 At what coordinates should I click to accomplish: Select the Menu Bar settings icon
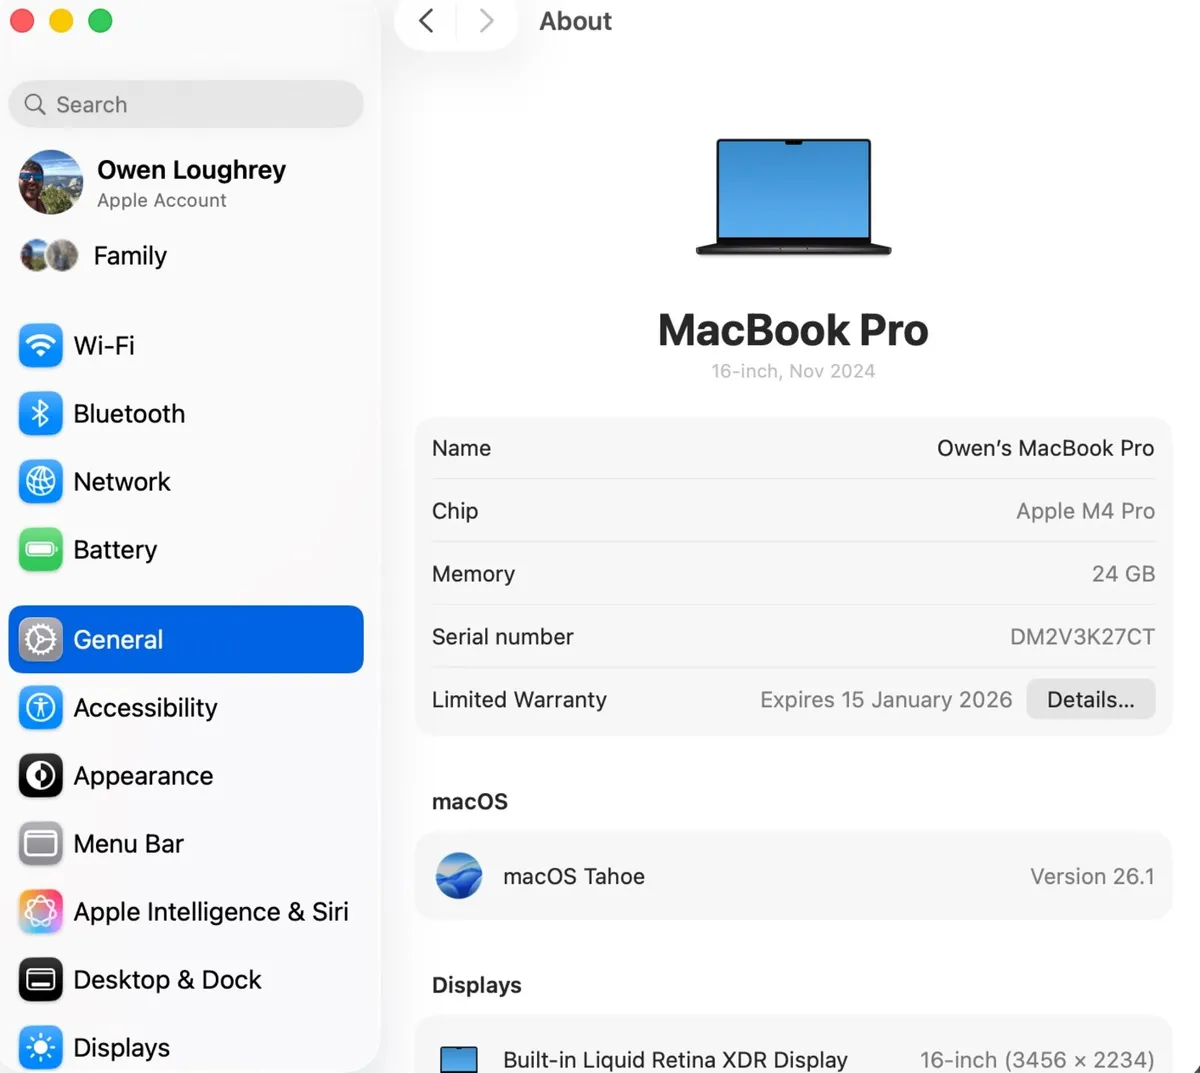[40, 843]
